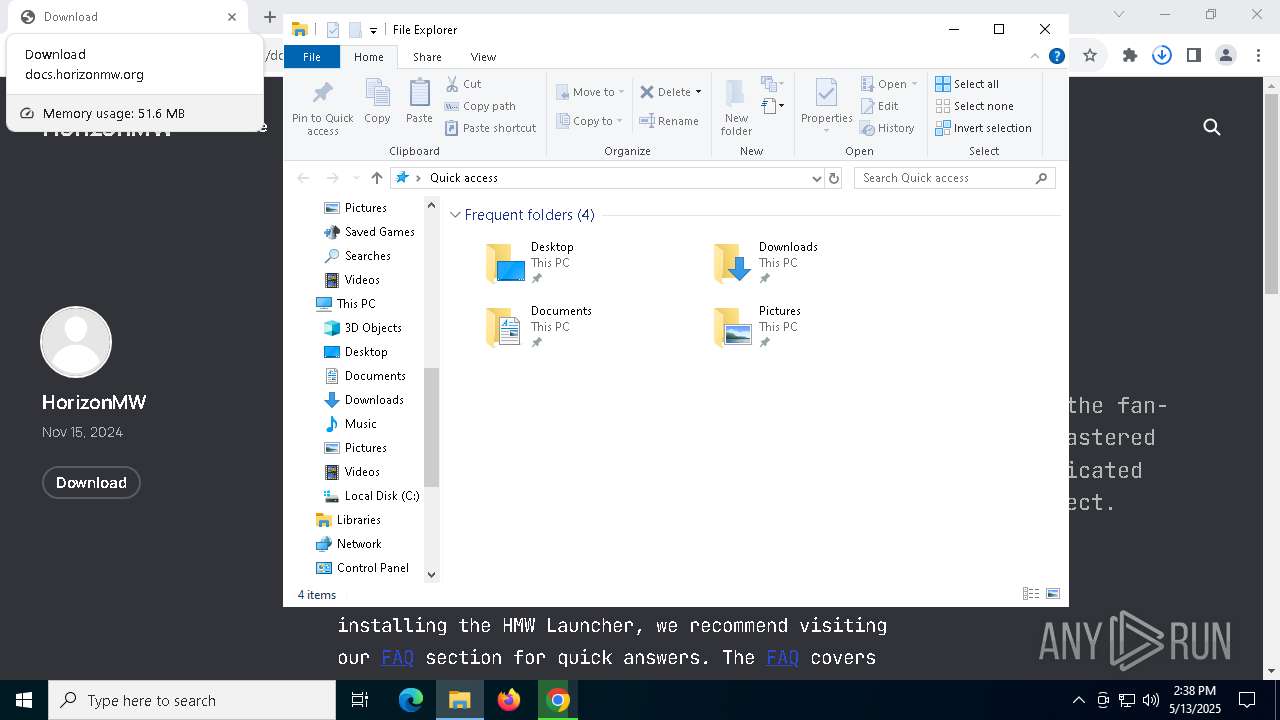Open the Windows Start menu
Image resolution: width=1280 pixels, height=720 pixels.
point(24,700)
